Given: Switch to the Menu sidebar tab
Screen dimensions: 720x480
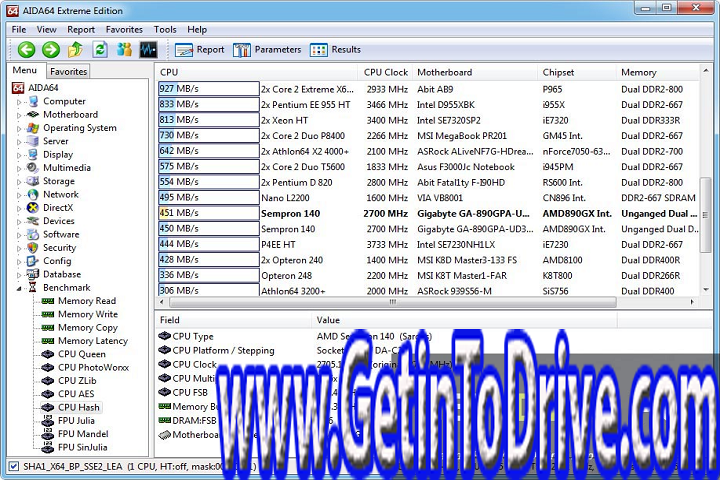Looking at the screenshot, I should pyautogui.click(x=25, y=70).
